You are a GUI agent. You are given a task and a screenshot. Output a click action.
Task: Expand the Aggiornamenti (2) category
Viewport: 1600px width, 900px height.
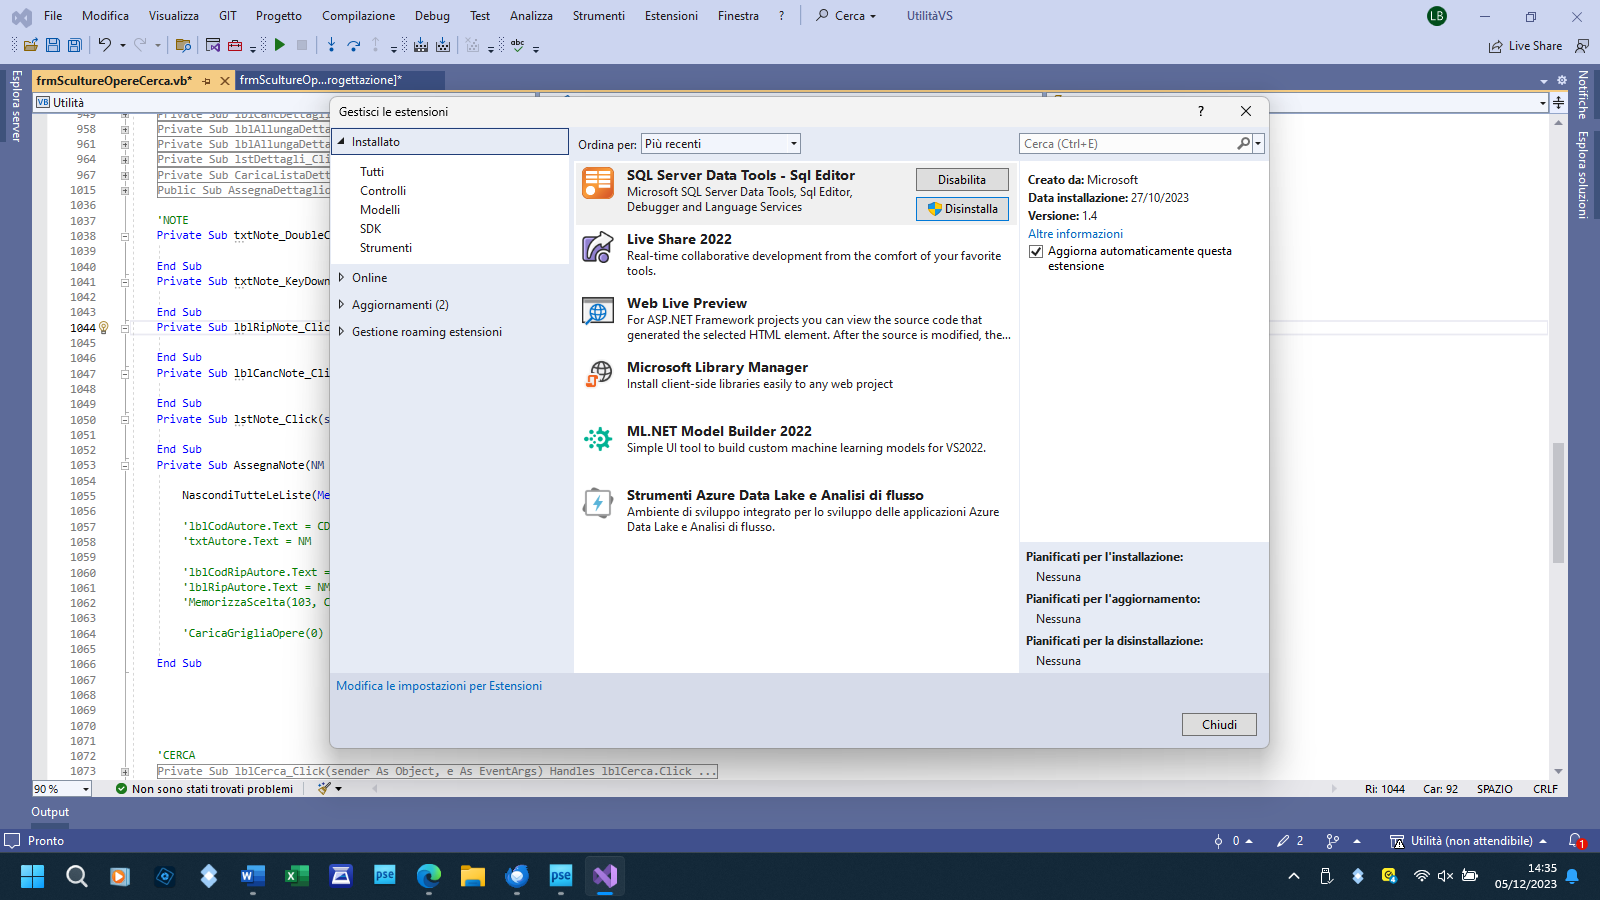pos(341,305)
